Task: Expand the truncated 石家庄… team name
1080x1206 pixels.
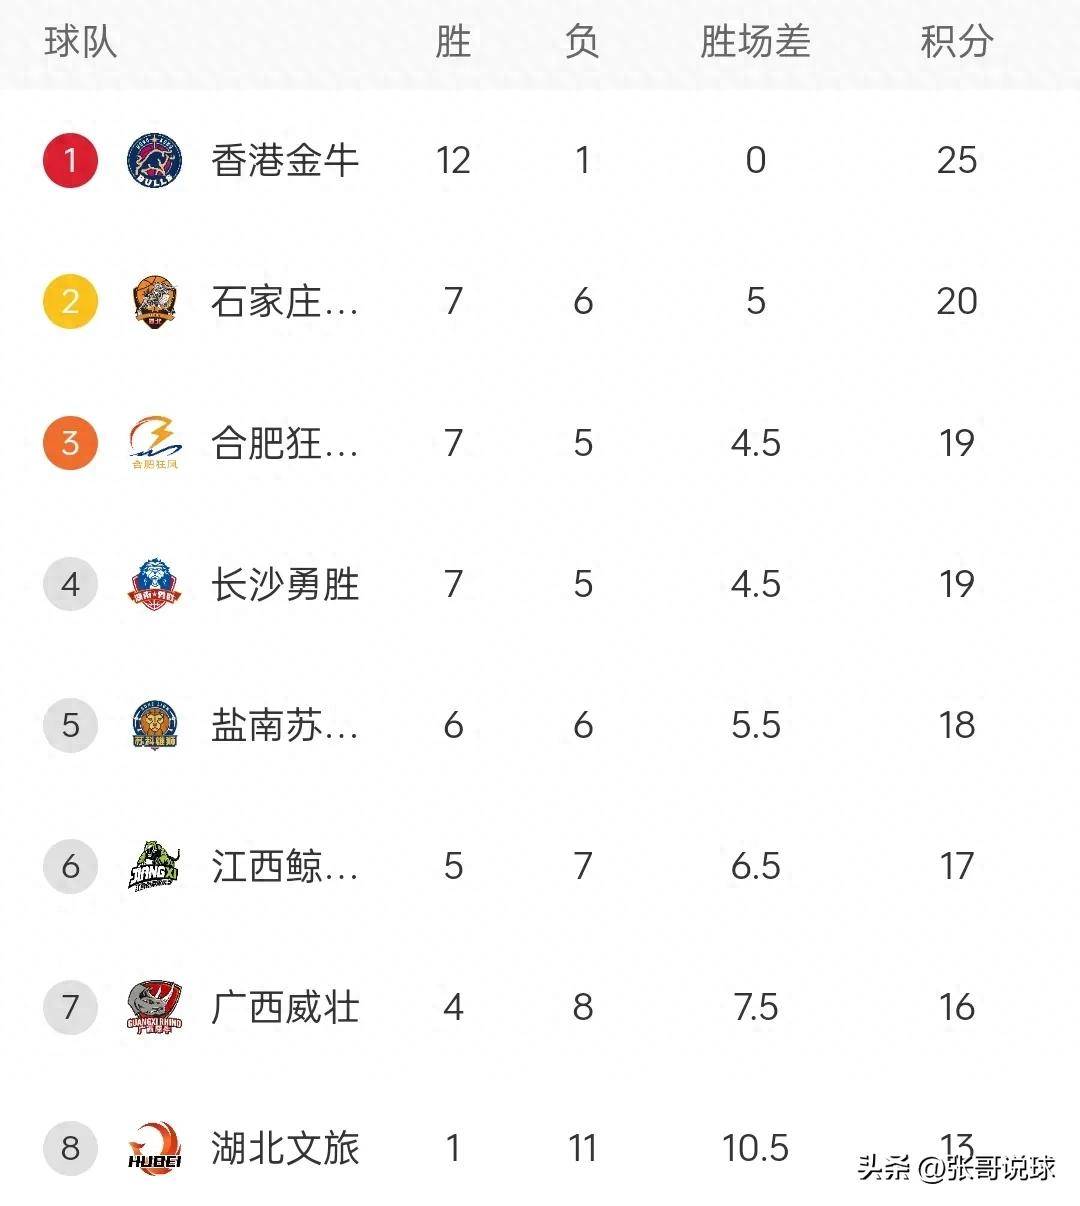Action: click(285, 302)
